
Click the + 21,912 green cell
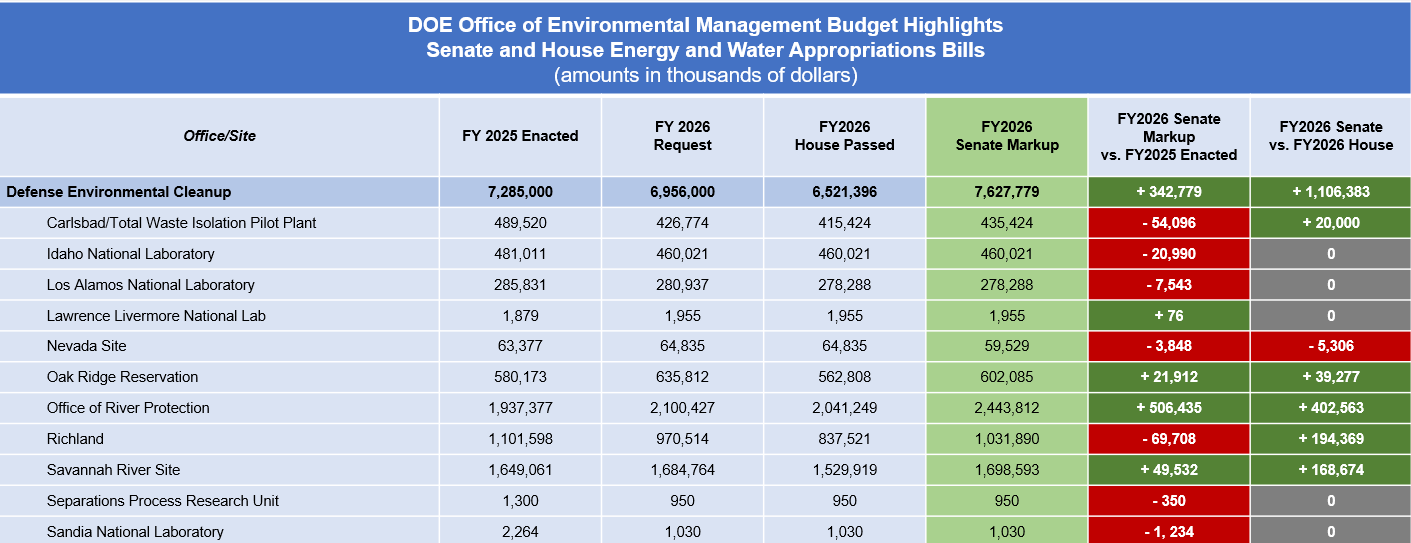(1169, 377)
